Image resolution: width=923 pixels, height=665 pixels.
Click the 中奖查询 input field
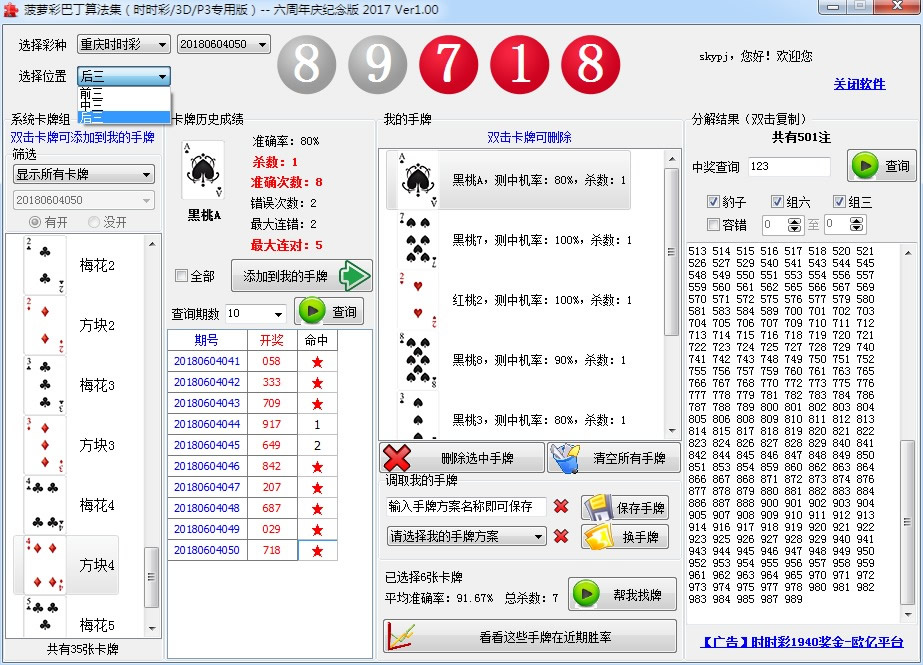(788, 167)
